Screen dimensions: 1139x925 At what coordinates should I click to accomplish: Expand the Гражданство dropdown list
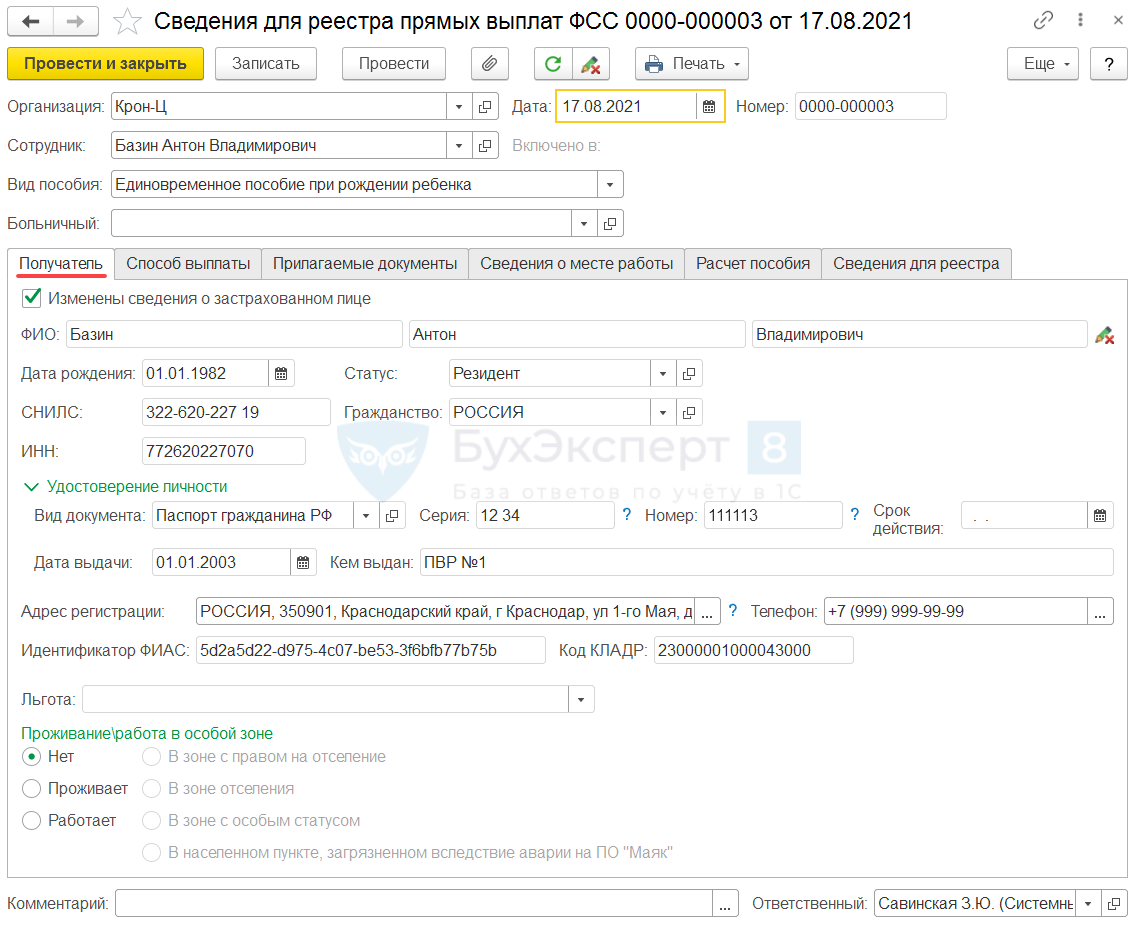click(x=662, y=413)
